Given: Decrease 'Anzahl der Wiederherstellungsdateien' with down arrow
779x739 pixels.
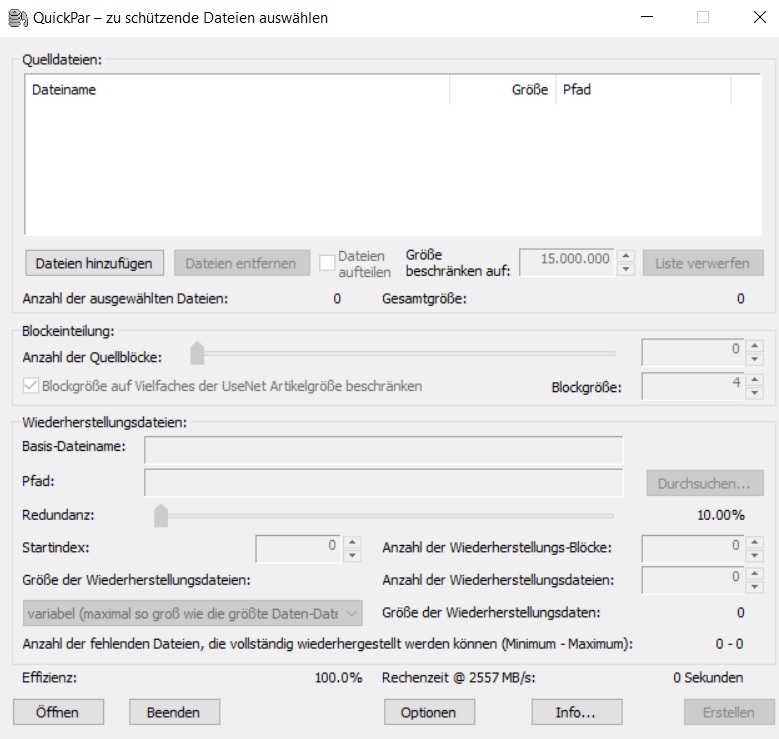Looking at the screenshot, I should 755,586.
